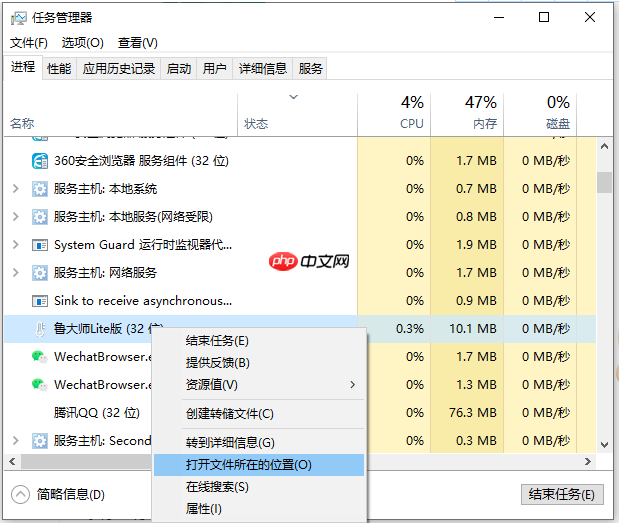Choose 提供反馈(B) in the context menu
The height and width of the screenshot is (523, 619).
[x=259, y=363]
